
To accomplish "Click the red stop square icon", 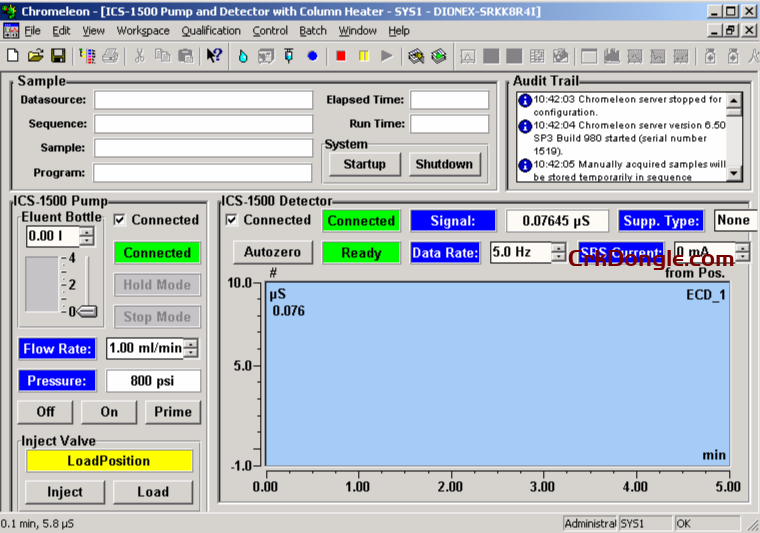I will coord(341,56).
